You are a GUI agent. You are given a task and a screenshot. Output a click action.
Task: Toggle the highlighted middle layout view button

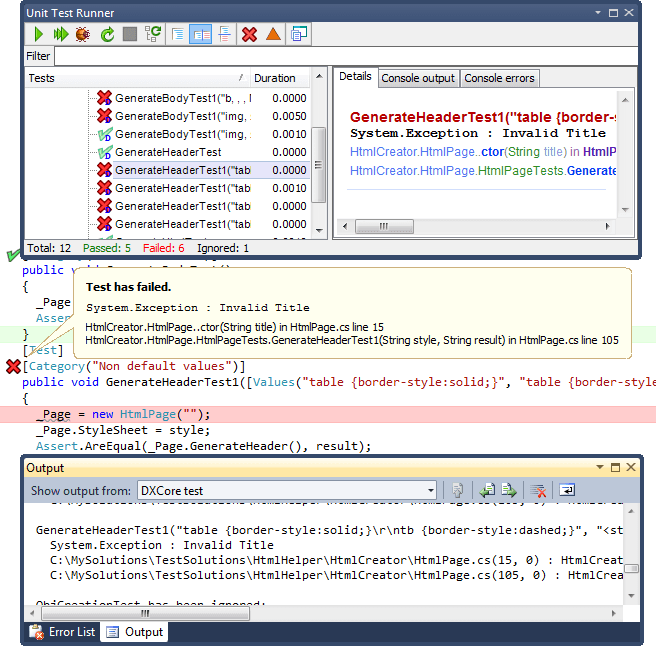point(201,34)
